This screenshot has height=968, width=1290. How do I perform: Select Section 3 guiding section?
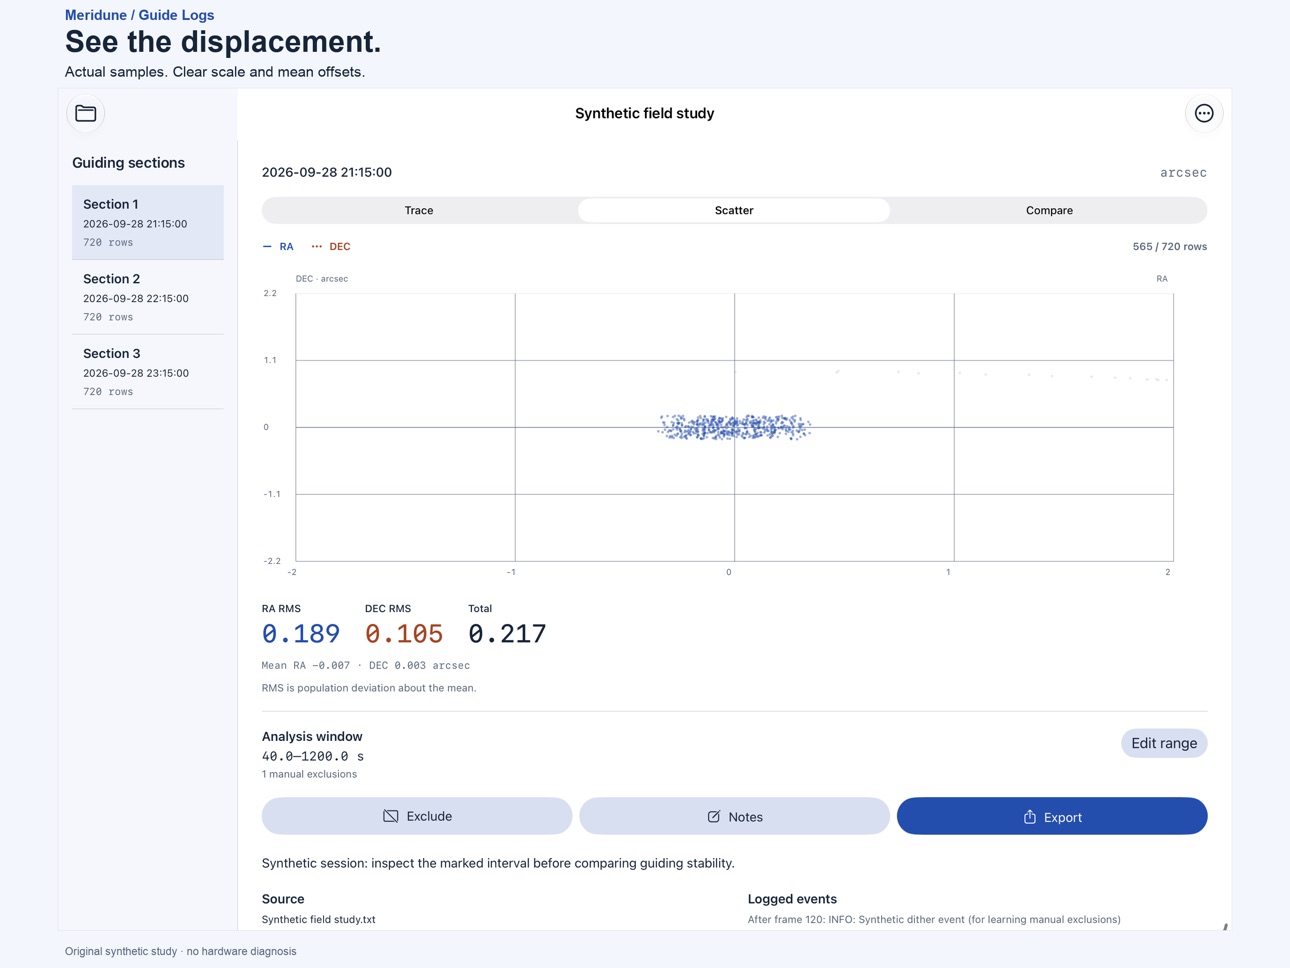[148, 372]
